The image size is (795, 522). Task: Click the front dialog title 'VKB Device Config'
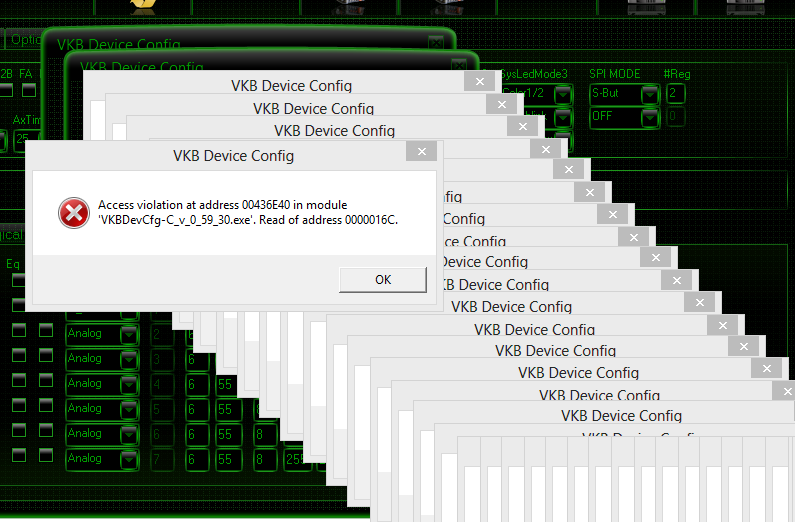click(x=233, y=156)
